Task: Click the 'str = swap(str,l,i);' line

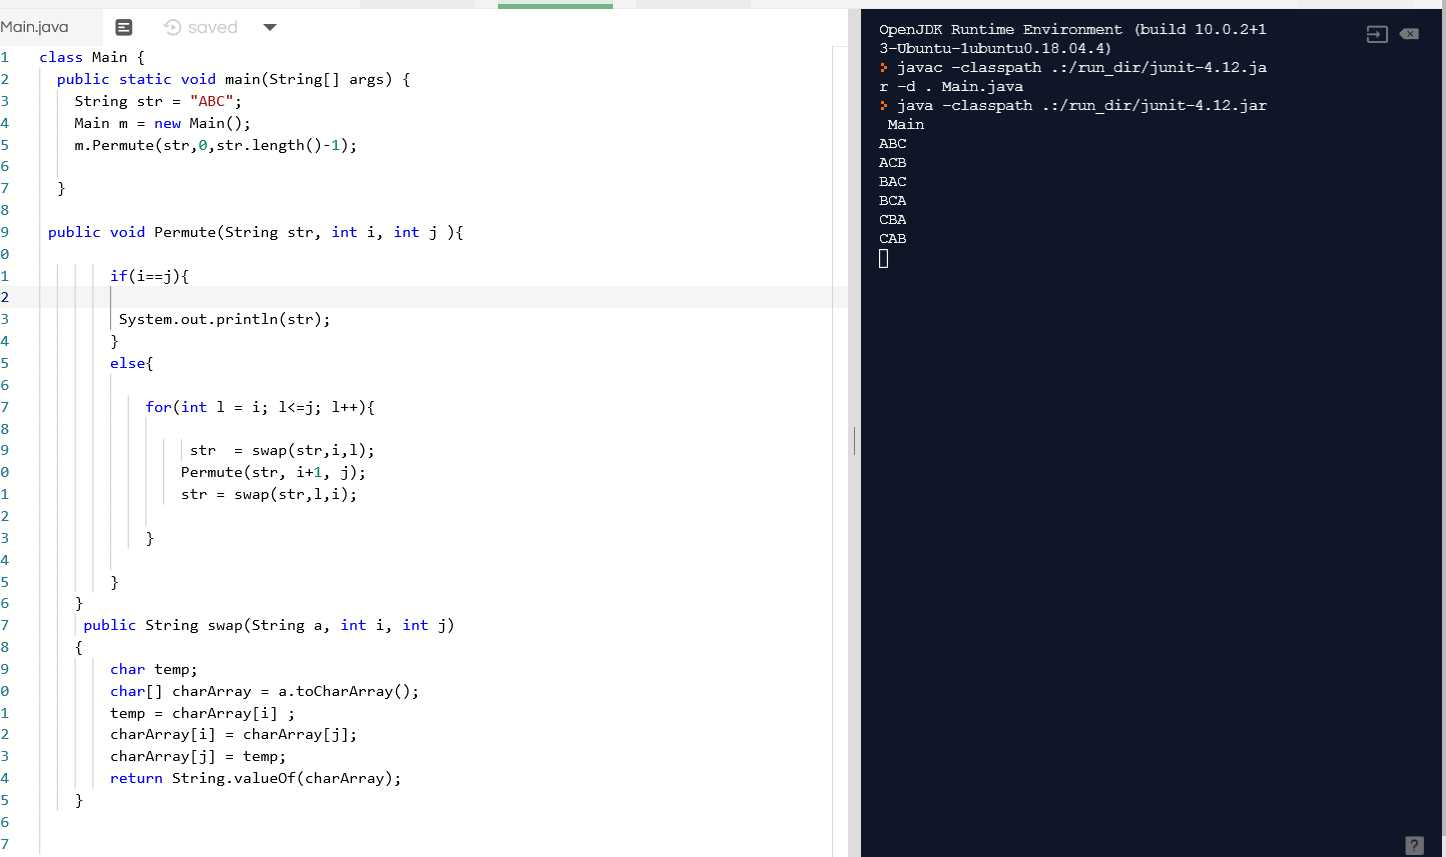Action: [x=268, y=494]
